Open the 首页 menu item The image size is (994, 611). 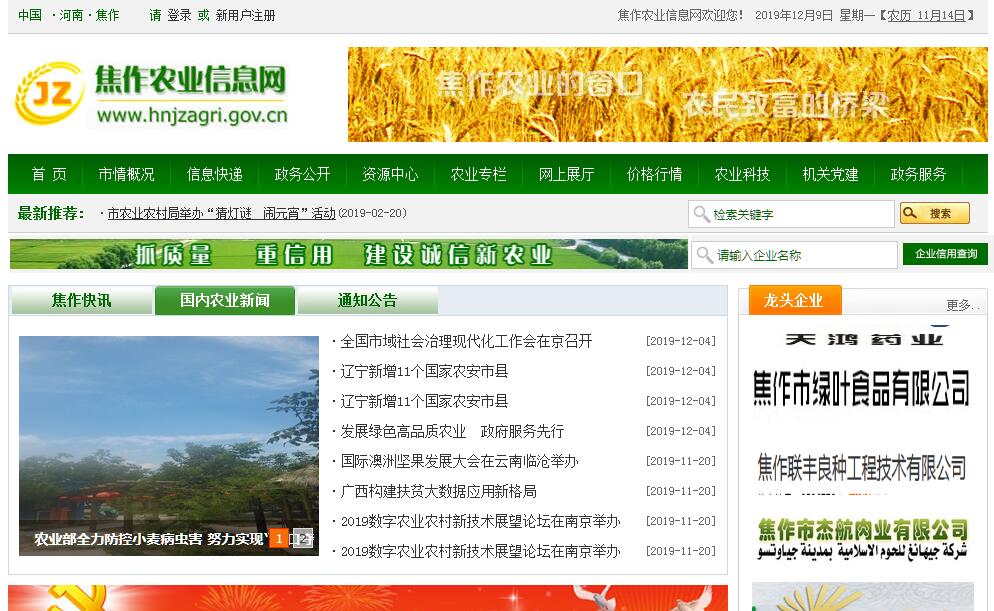click(x=49, y=174)
